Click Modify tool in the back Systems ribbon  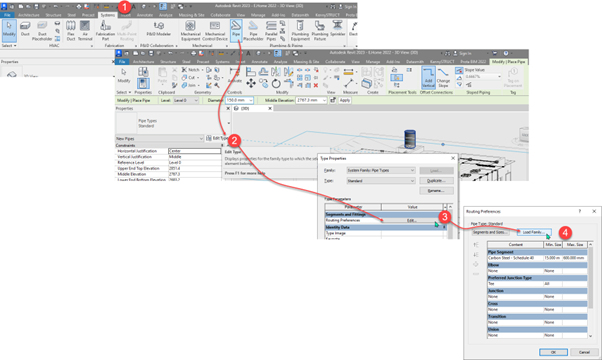point(9,30)
